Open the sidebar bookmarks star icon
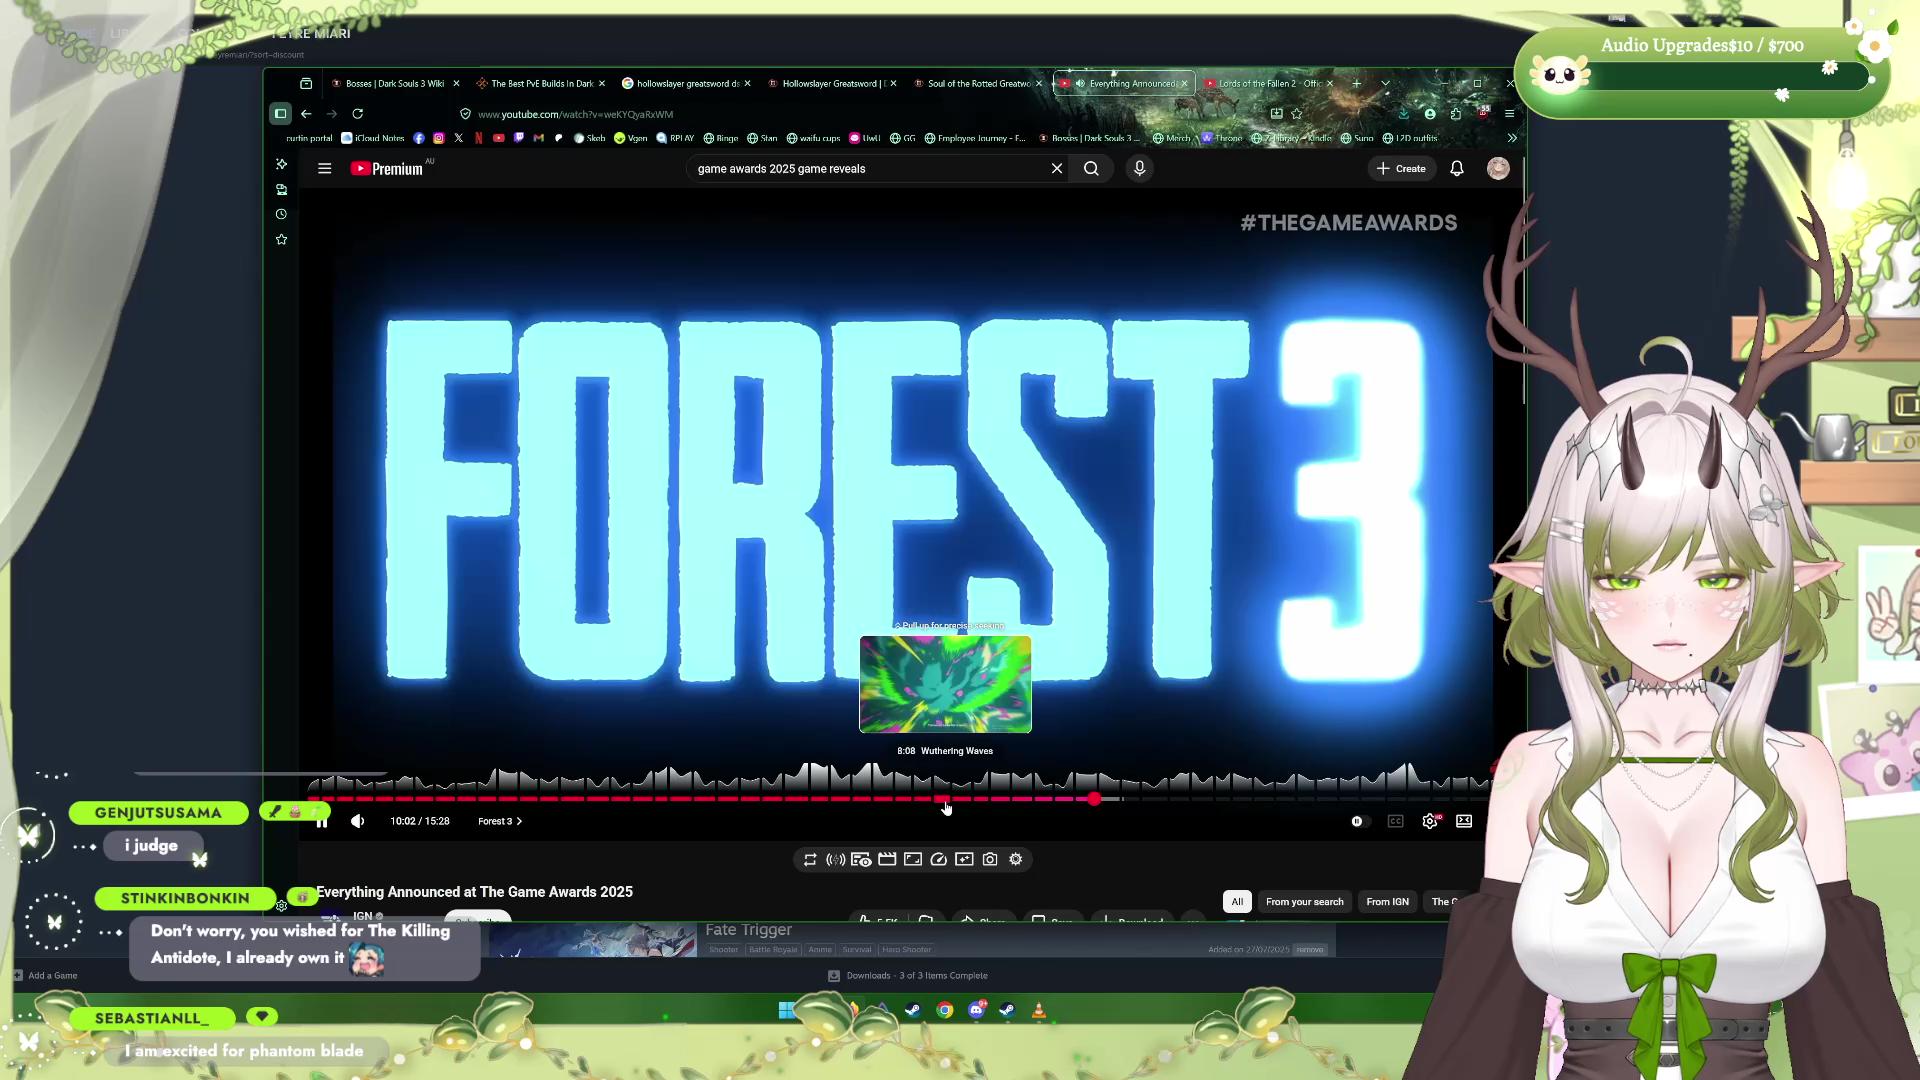The width and height of the screenshot is (1920, 1080). coord(281,240)
